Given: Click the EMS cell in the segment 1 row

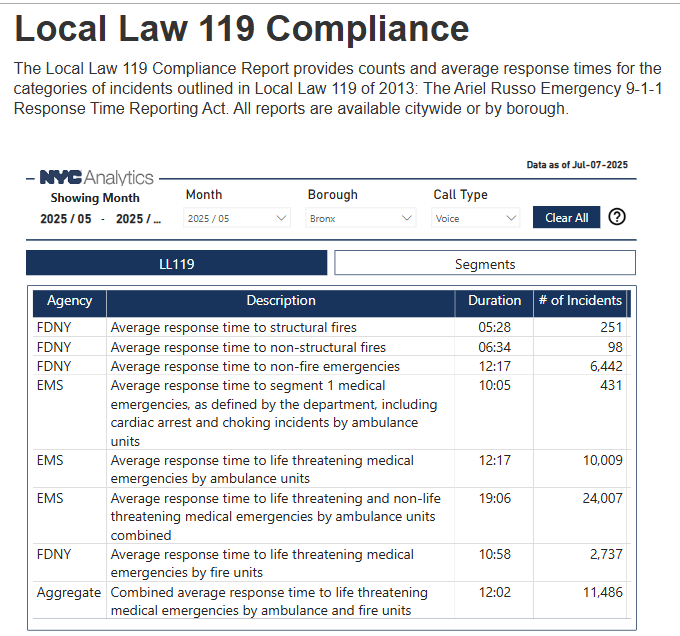Looking at the screenshot, I should (x=50, y=385).
